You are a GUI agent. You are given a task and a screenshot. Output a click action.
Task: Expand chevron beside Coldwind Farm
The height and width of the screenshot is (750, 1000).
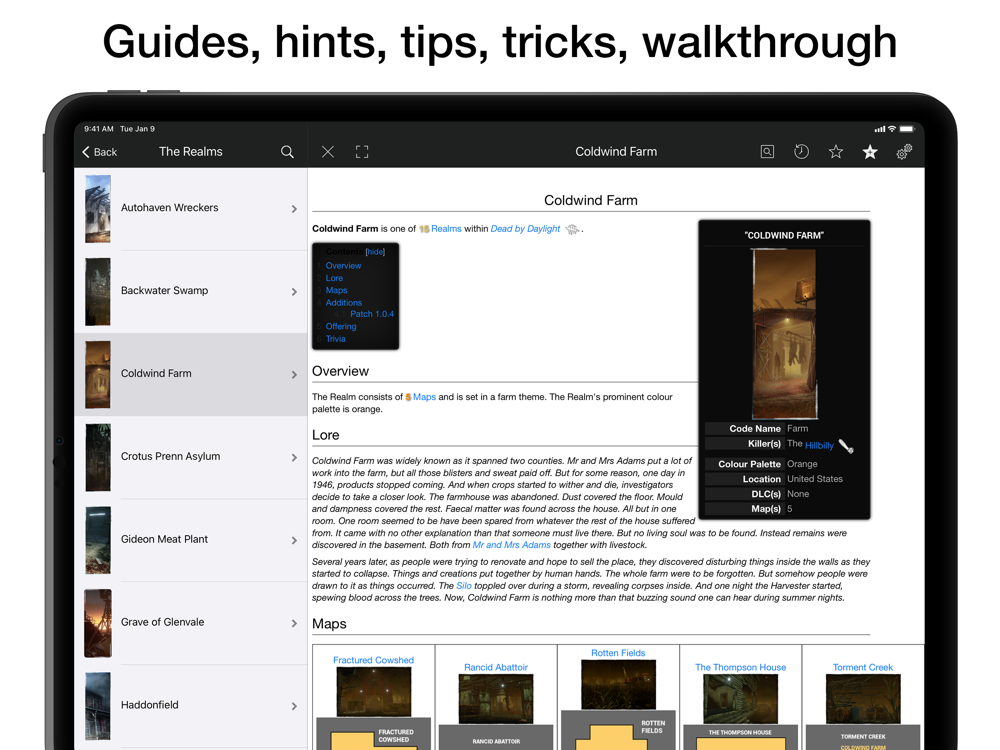pos(294,374)
